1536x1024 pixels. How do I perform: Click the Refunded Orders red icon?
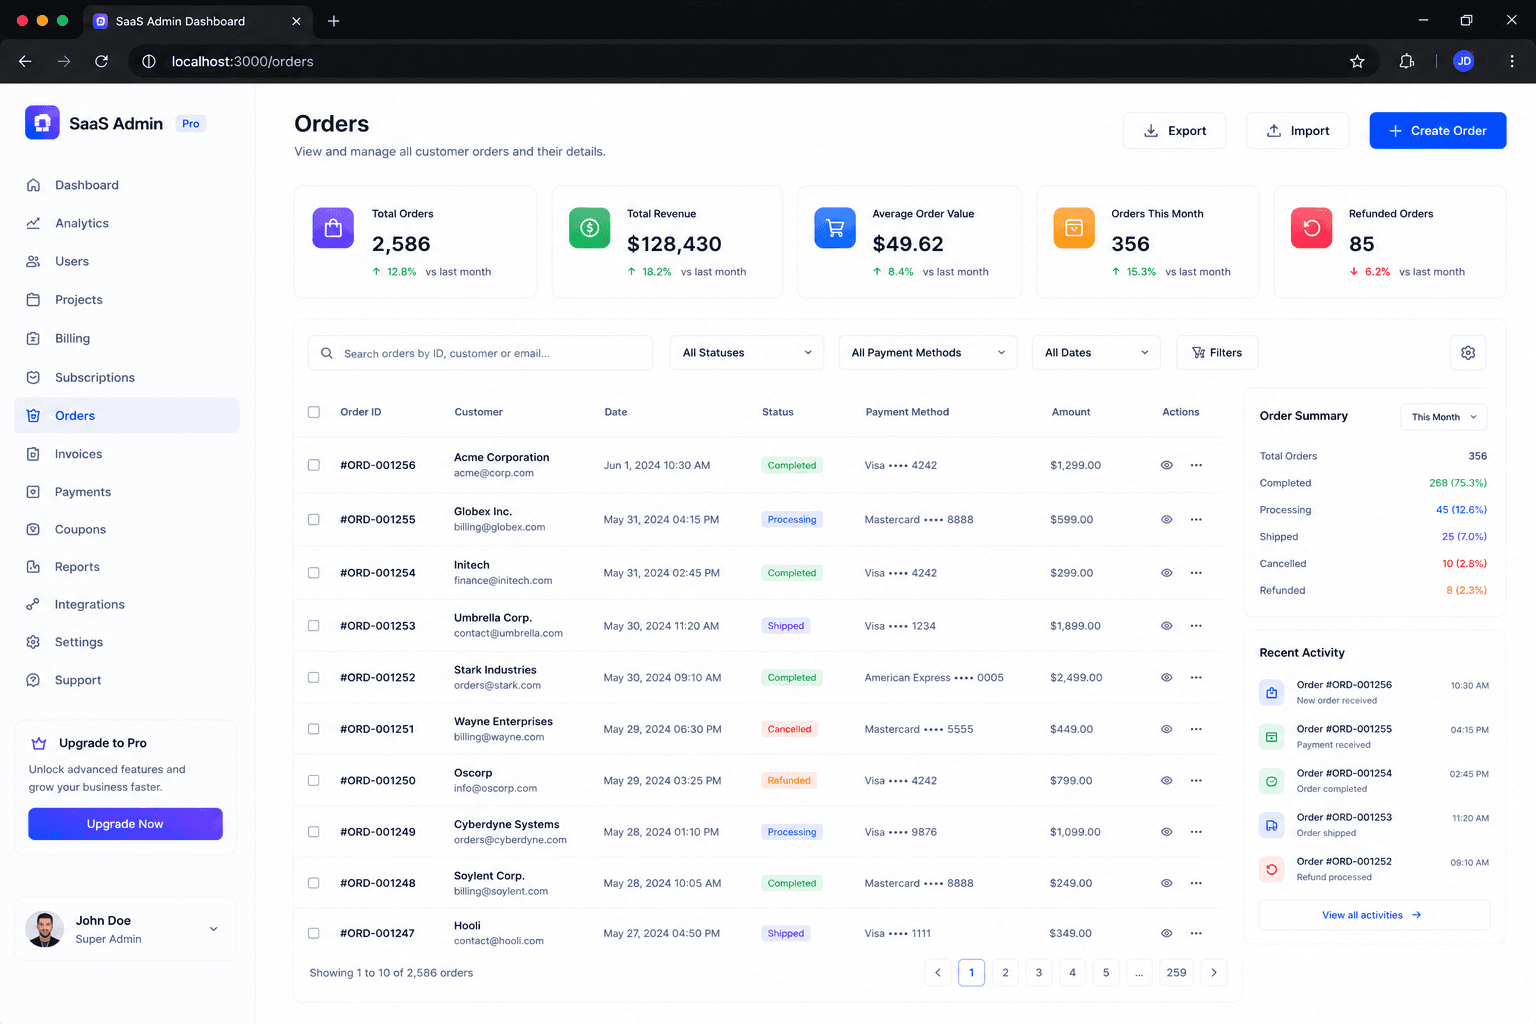[x=1311, y=228]
